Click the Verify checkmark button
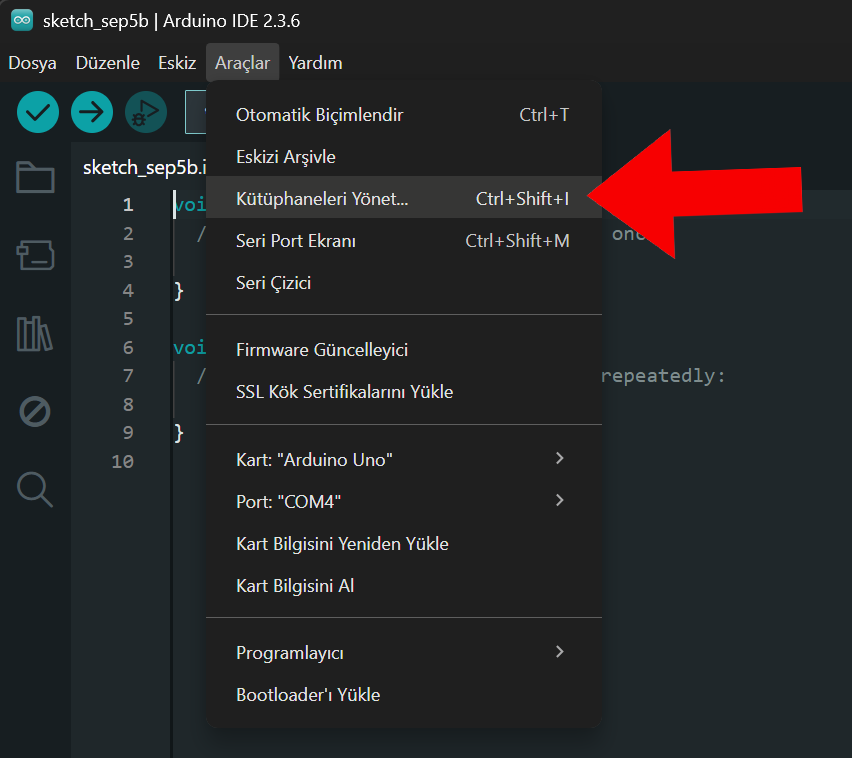 (38, 112)
